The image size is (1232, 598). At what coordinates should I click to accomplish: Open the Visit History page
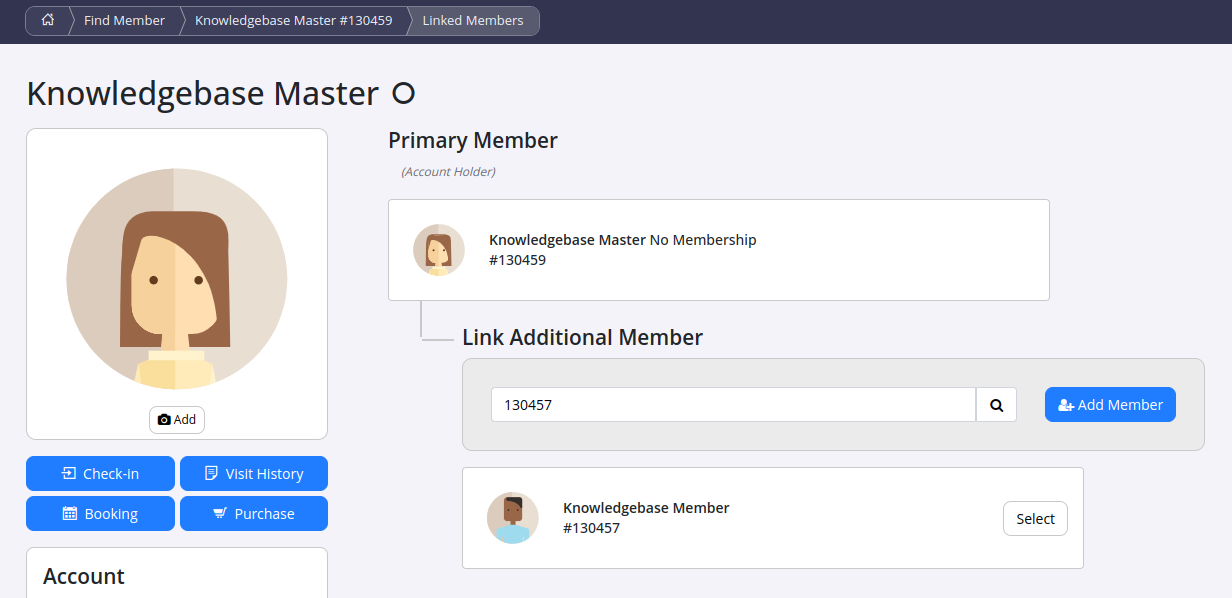click(x=254, y=474)
